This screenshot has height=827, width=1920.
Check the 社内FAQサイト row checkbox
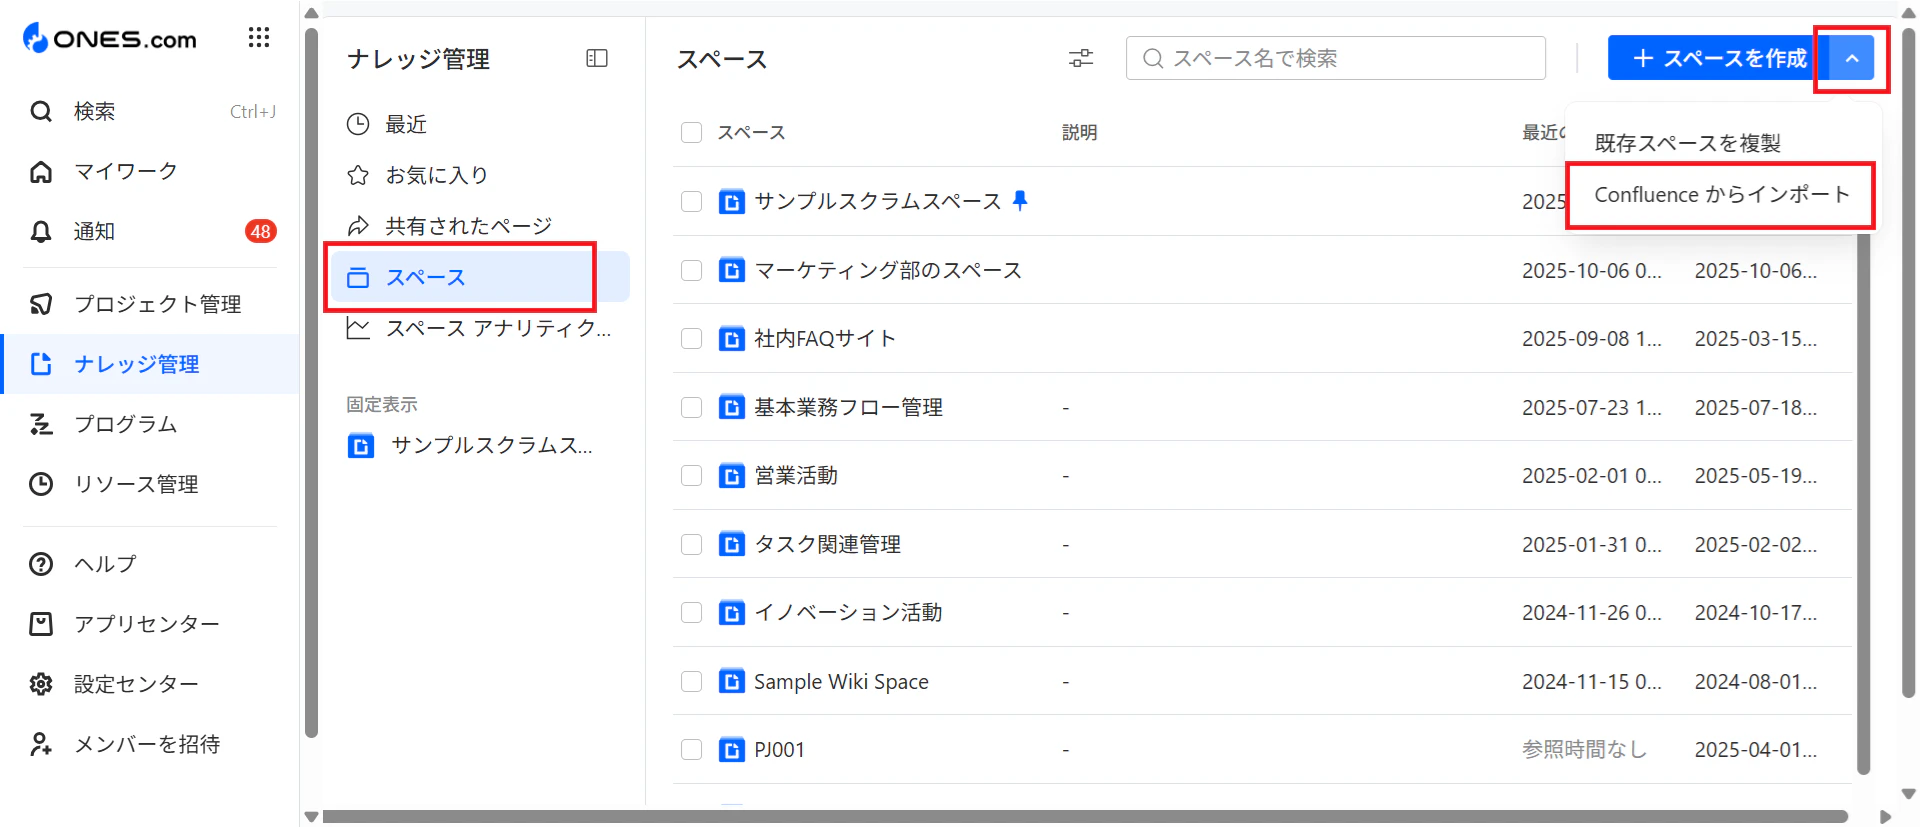pos(691,338)
